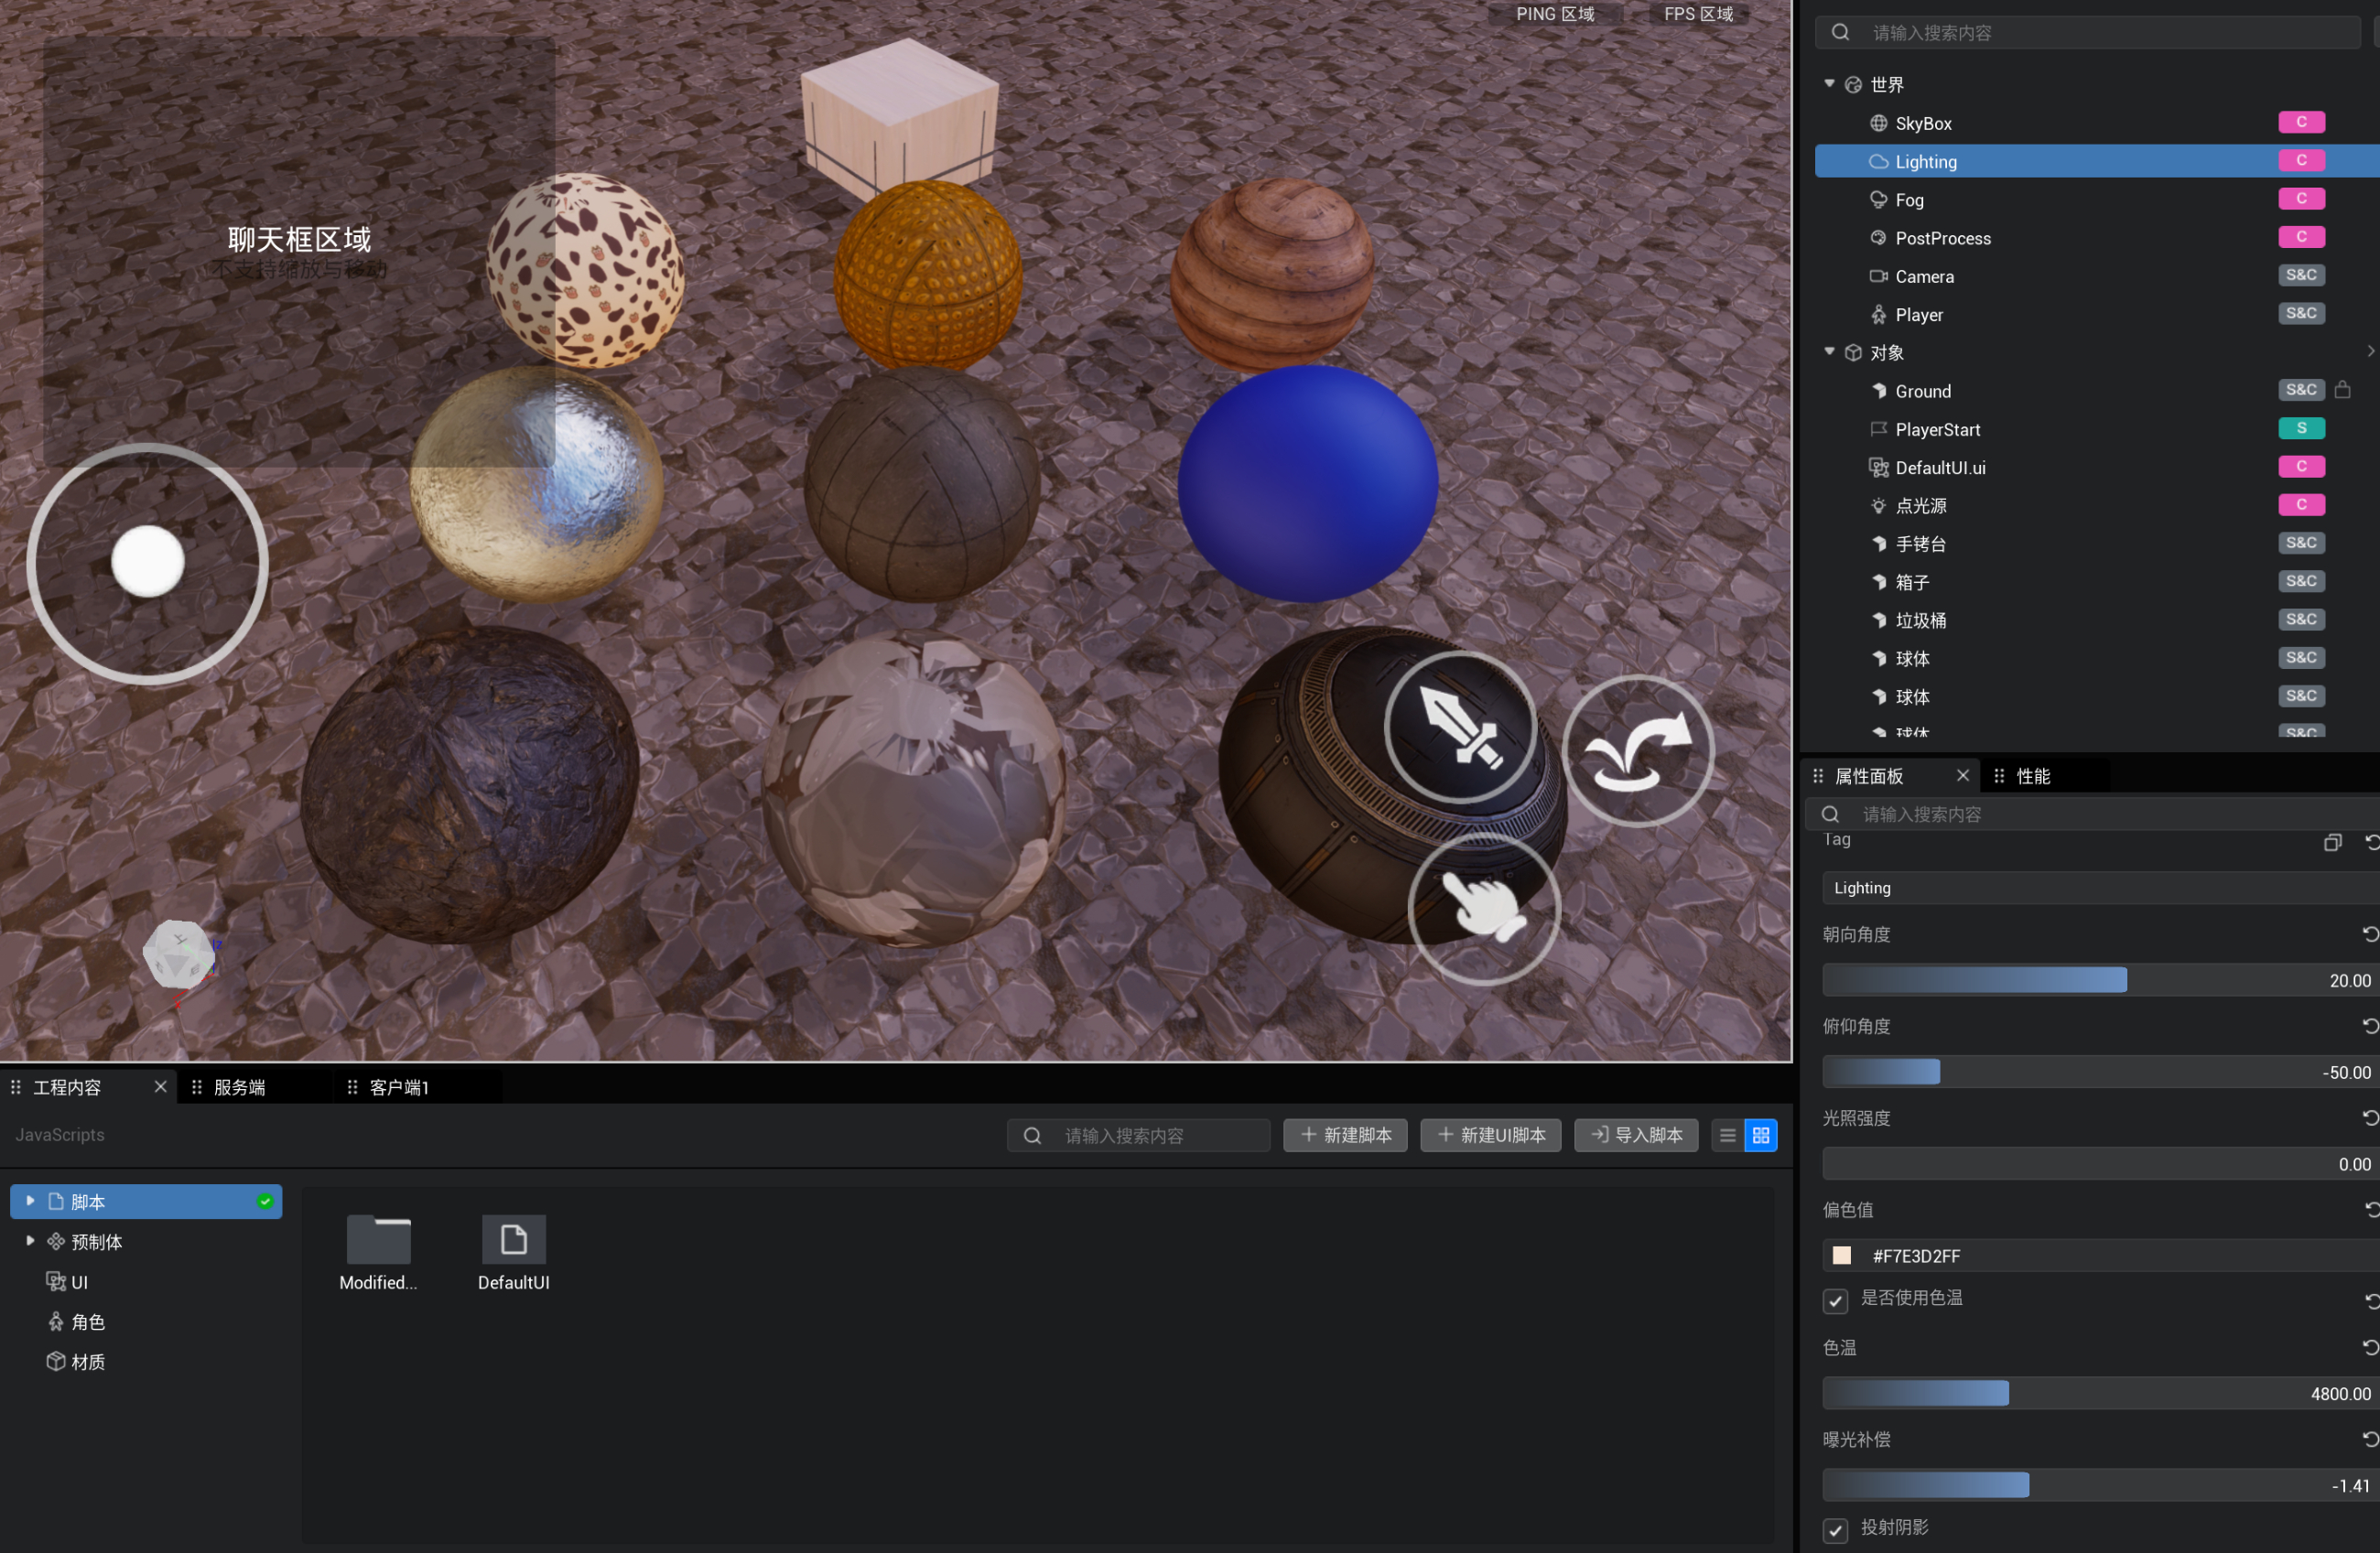This screenshot has height=1553, width=2380.
Task: Click the Fog node icon
Action: [1878, 200]
